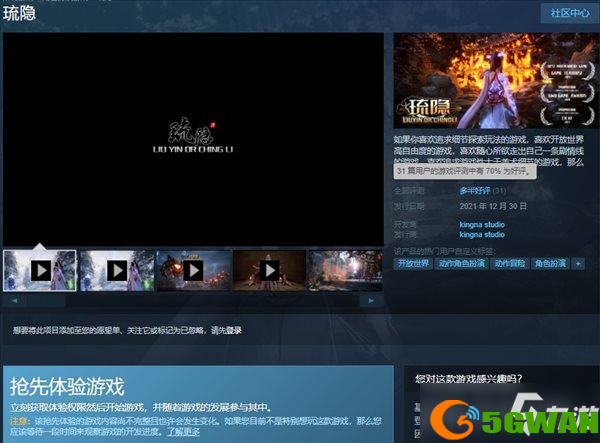Screen dimensions: 600x443
Task: Play the second trailer thumbnail
Action: point(117,270)
